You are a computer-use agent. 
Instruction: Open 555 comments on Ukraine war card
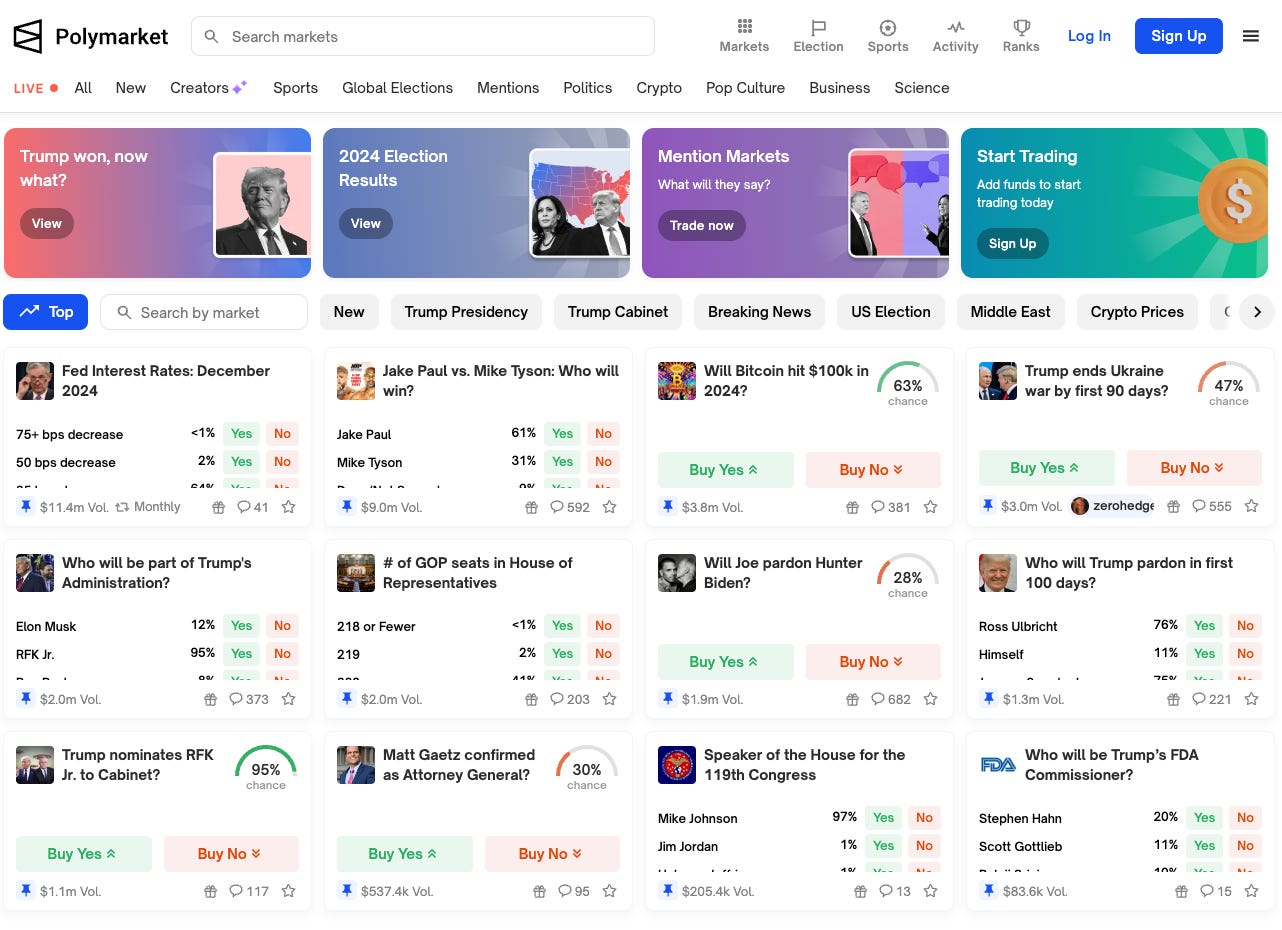[1212, 506]
